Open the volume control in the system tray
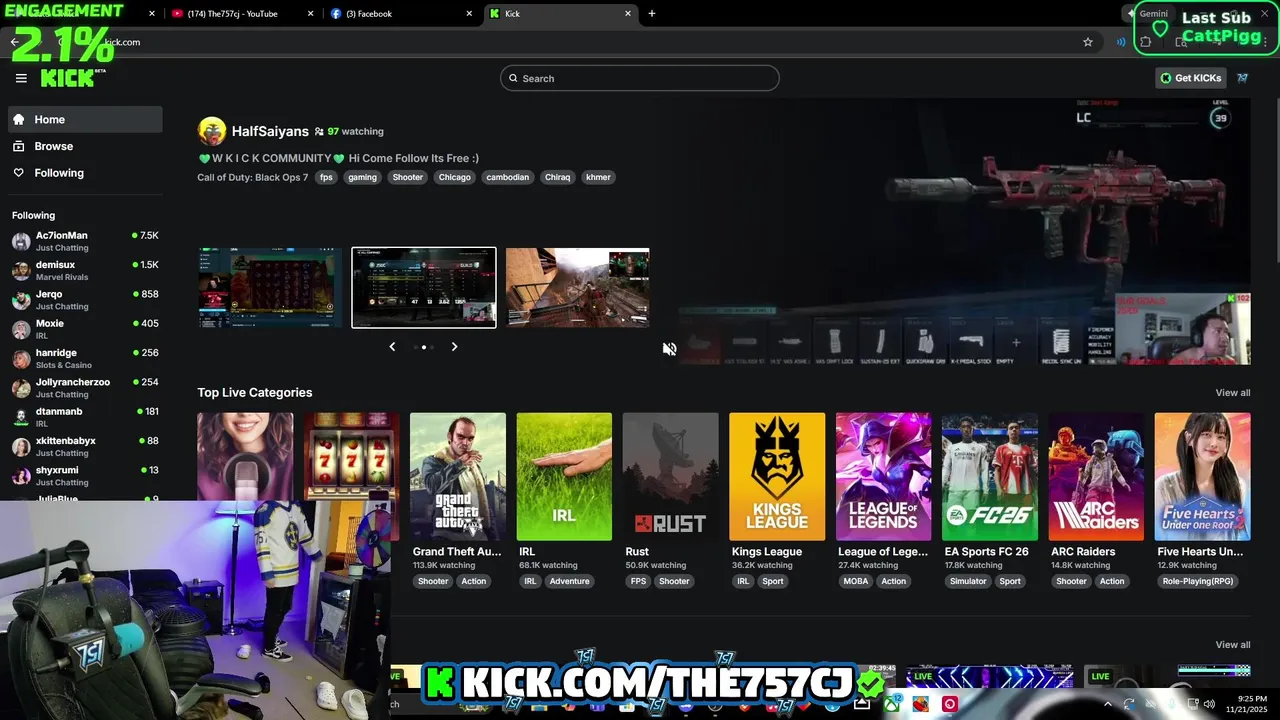 click(x=1209, y=704)
